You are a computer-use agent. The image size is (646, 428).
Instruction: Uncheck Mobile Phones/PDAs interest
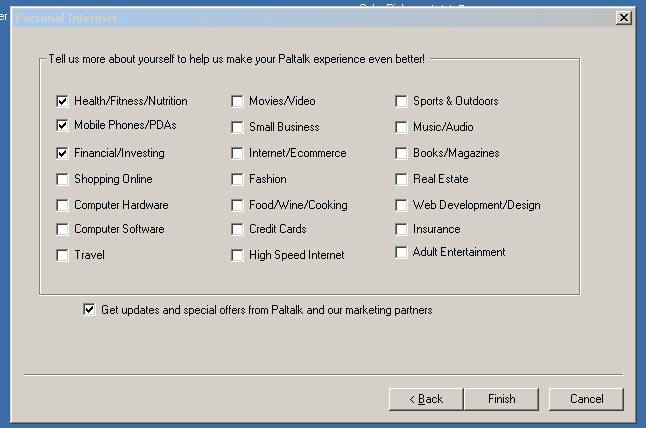pyautogui.click(x=62, y=125)
